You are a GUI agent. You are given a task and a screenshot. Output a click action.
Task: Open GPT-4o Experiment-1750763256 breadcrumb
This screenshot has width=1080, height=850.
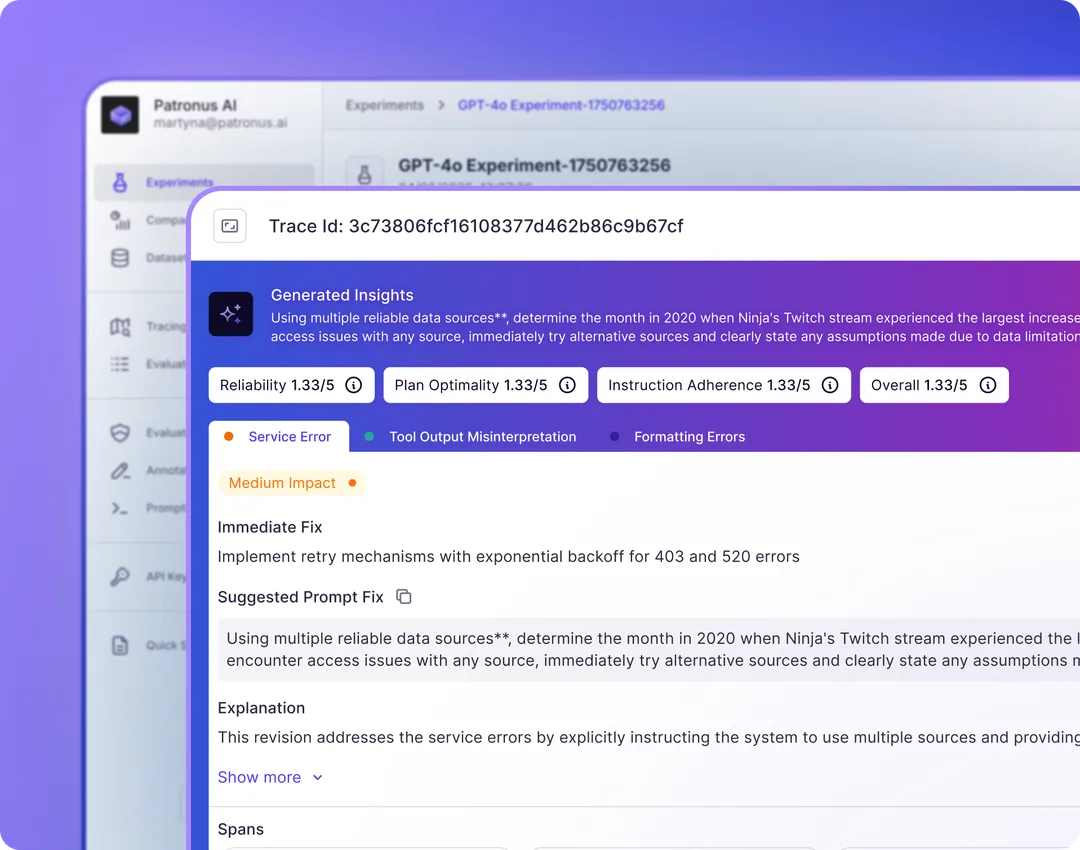coord(561,105)
